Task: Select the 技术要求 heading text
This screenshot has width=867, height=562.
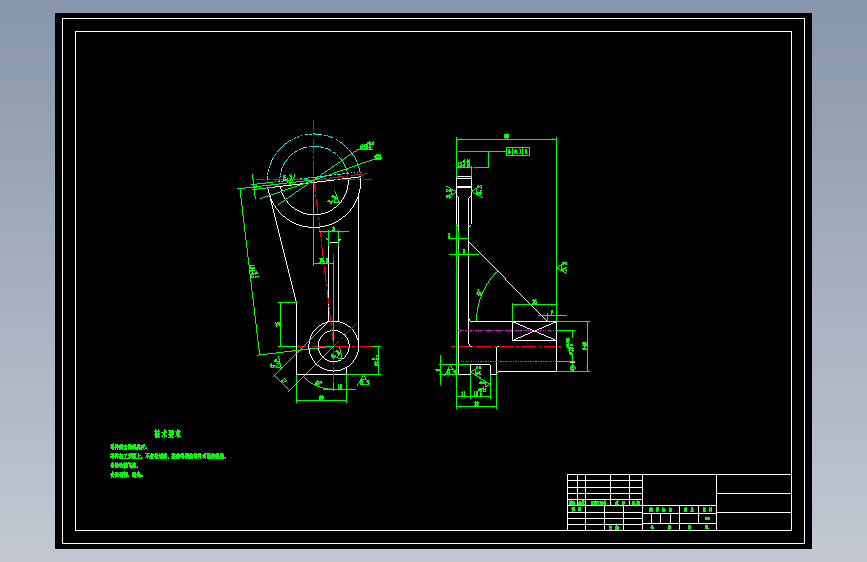Action: 168,434
